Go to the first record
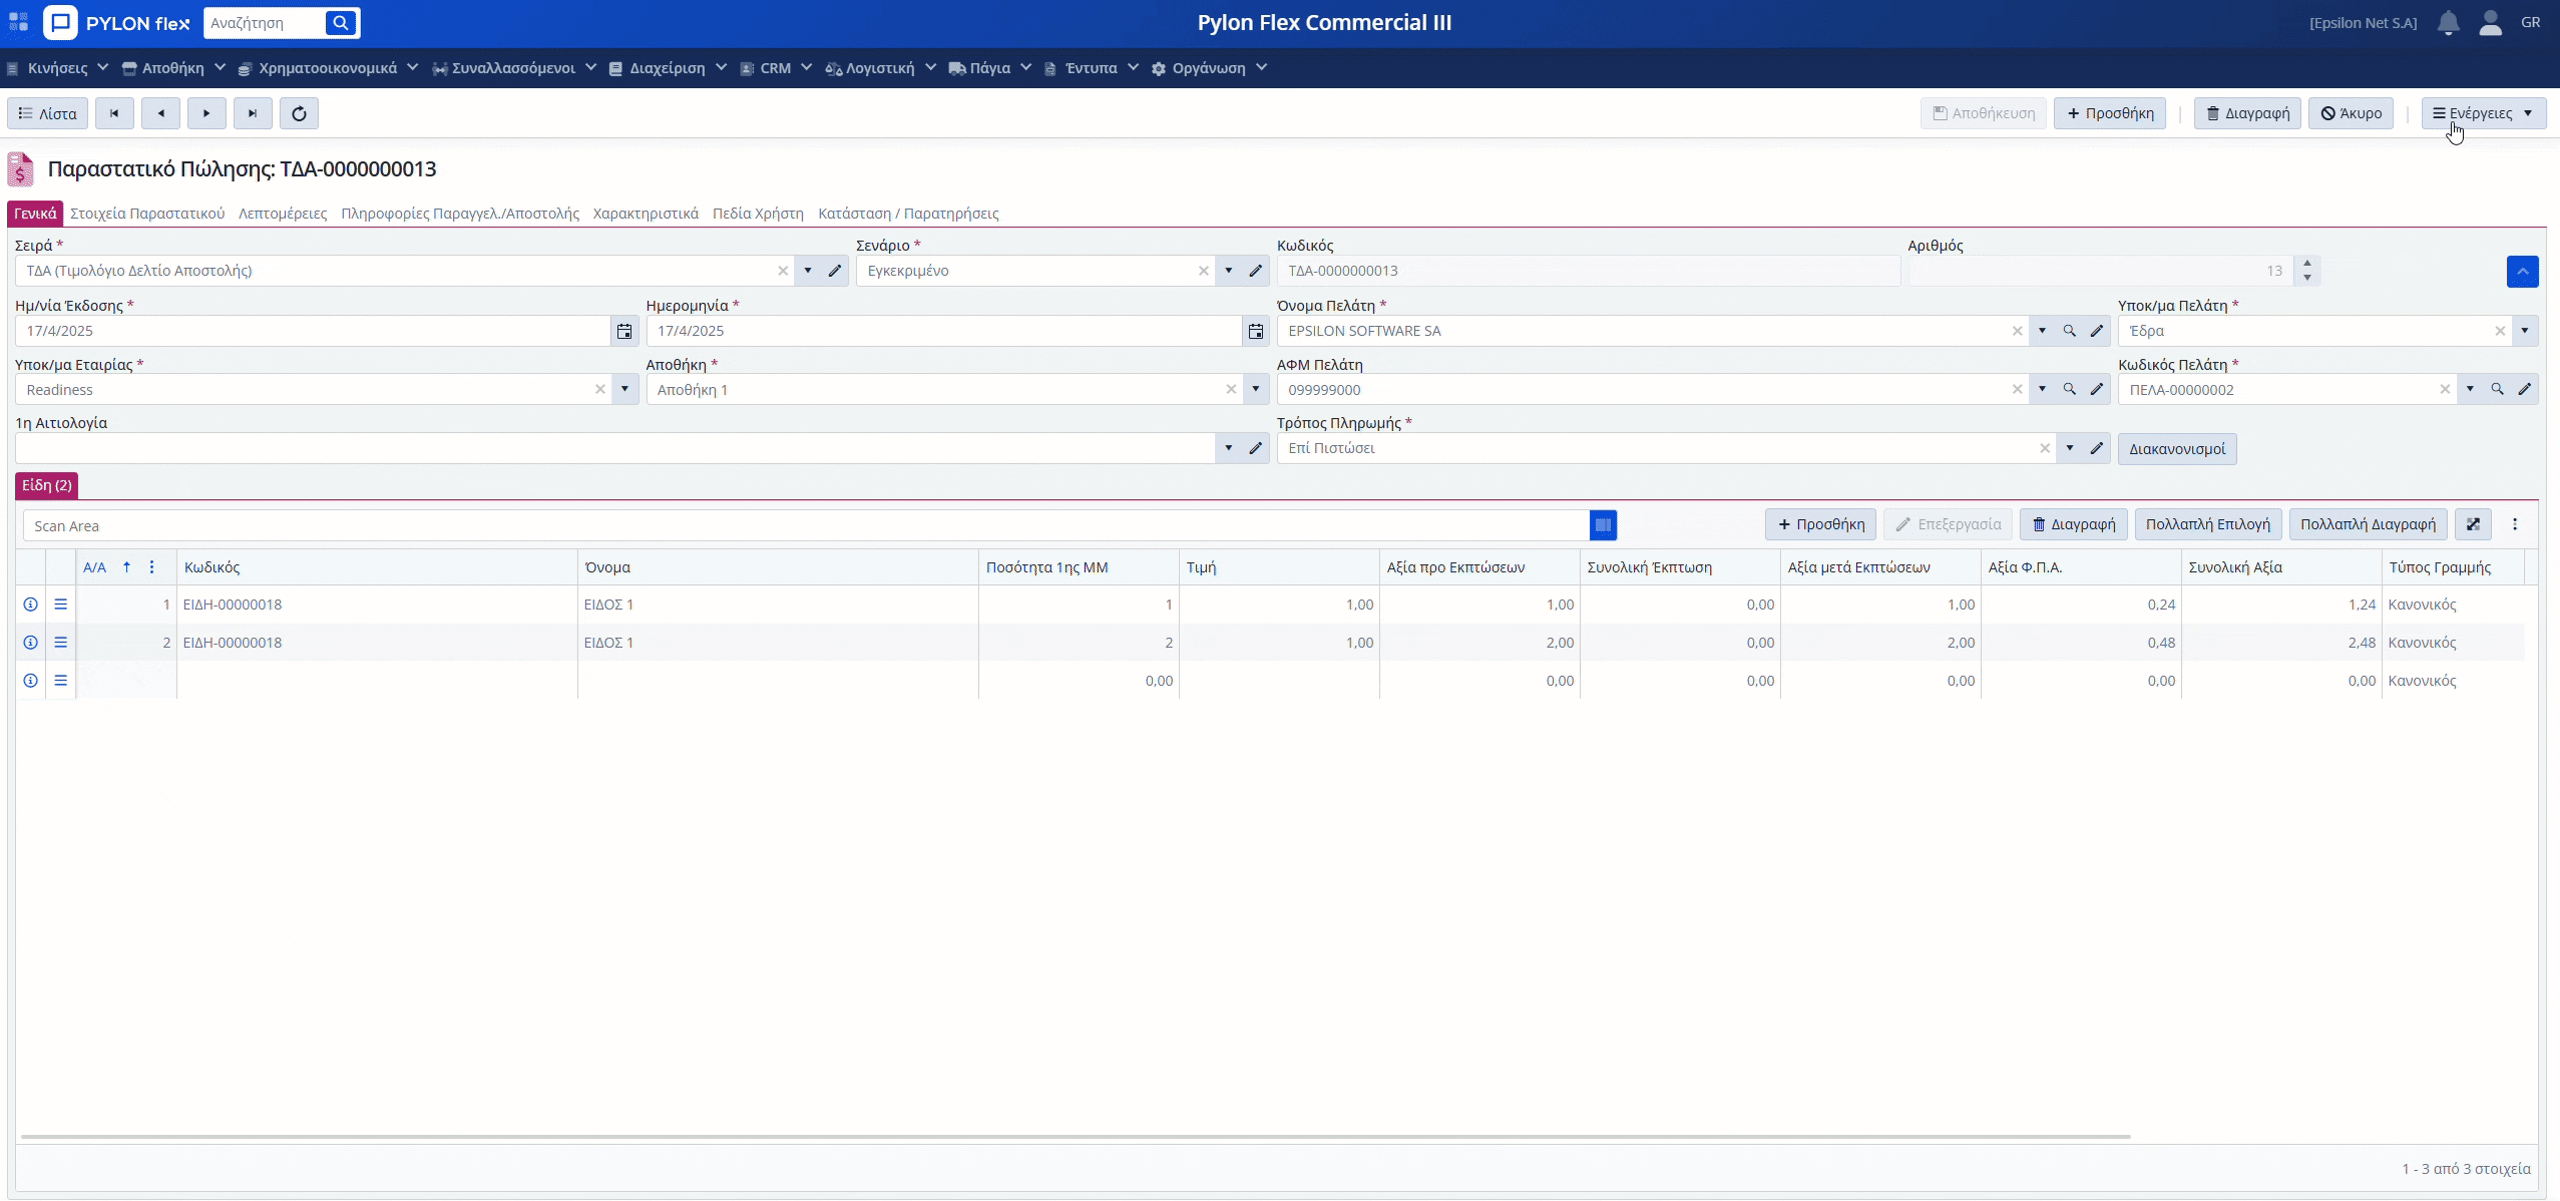This screenshot has height=1201, width=2560. 114,113
